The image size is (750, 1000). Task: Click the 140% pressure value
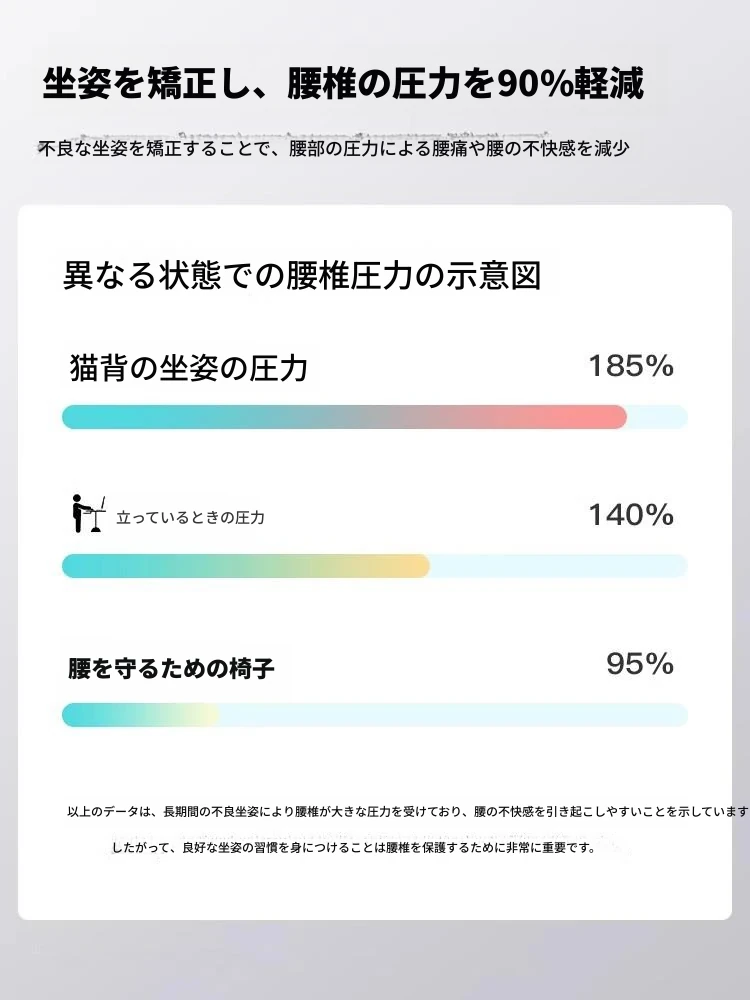630,516
